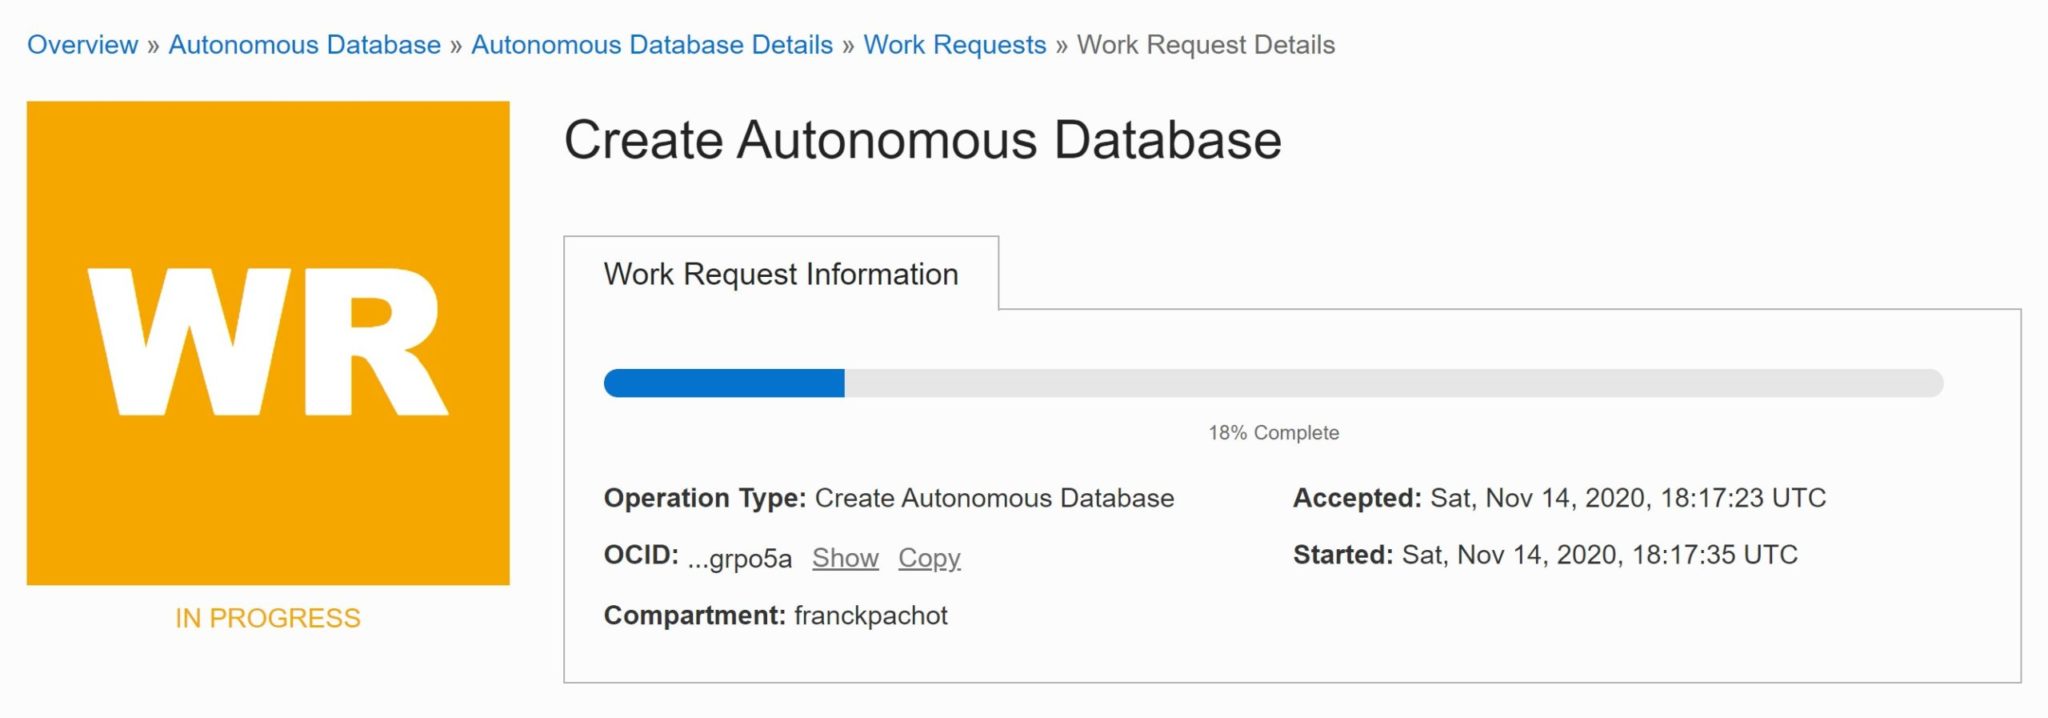Viewport: 2048px width, 718px height.
Task: Show the full OCID
Action: pyautogui.click(x=845, y=558)
